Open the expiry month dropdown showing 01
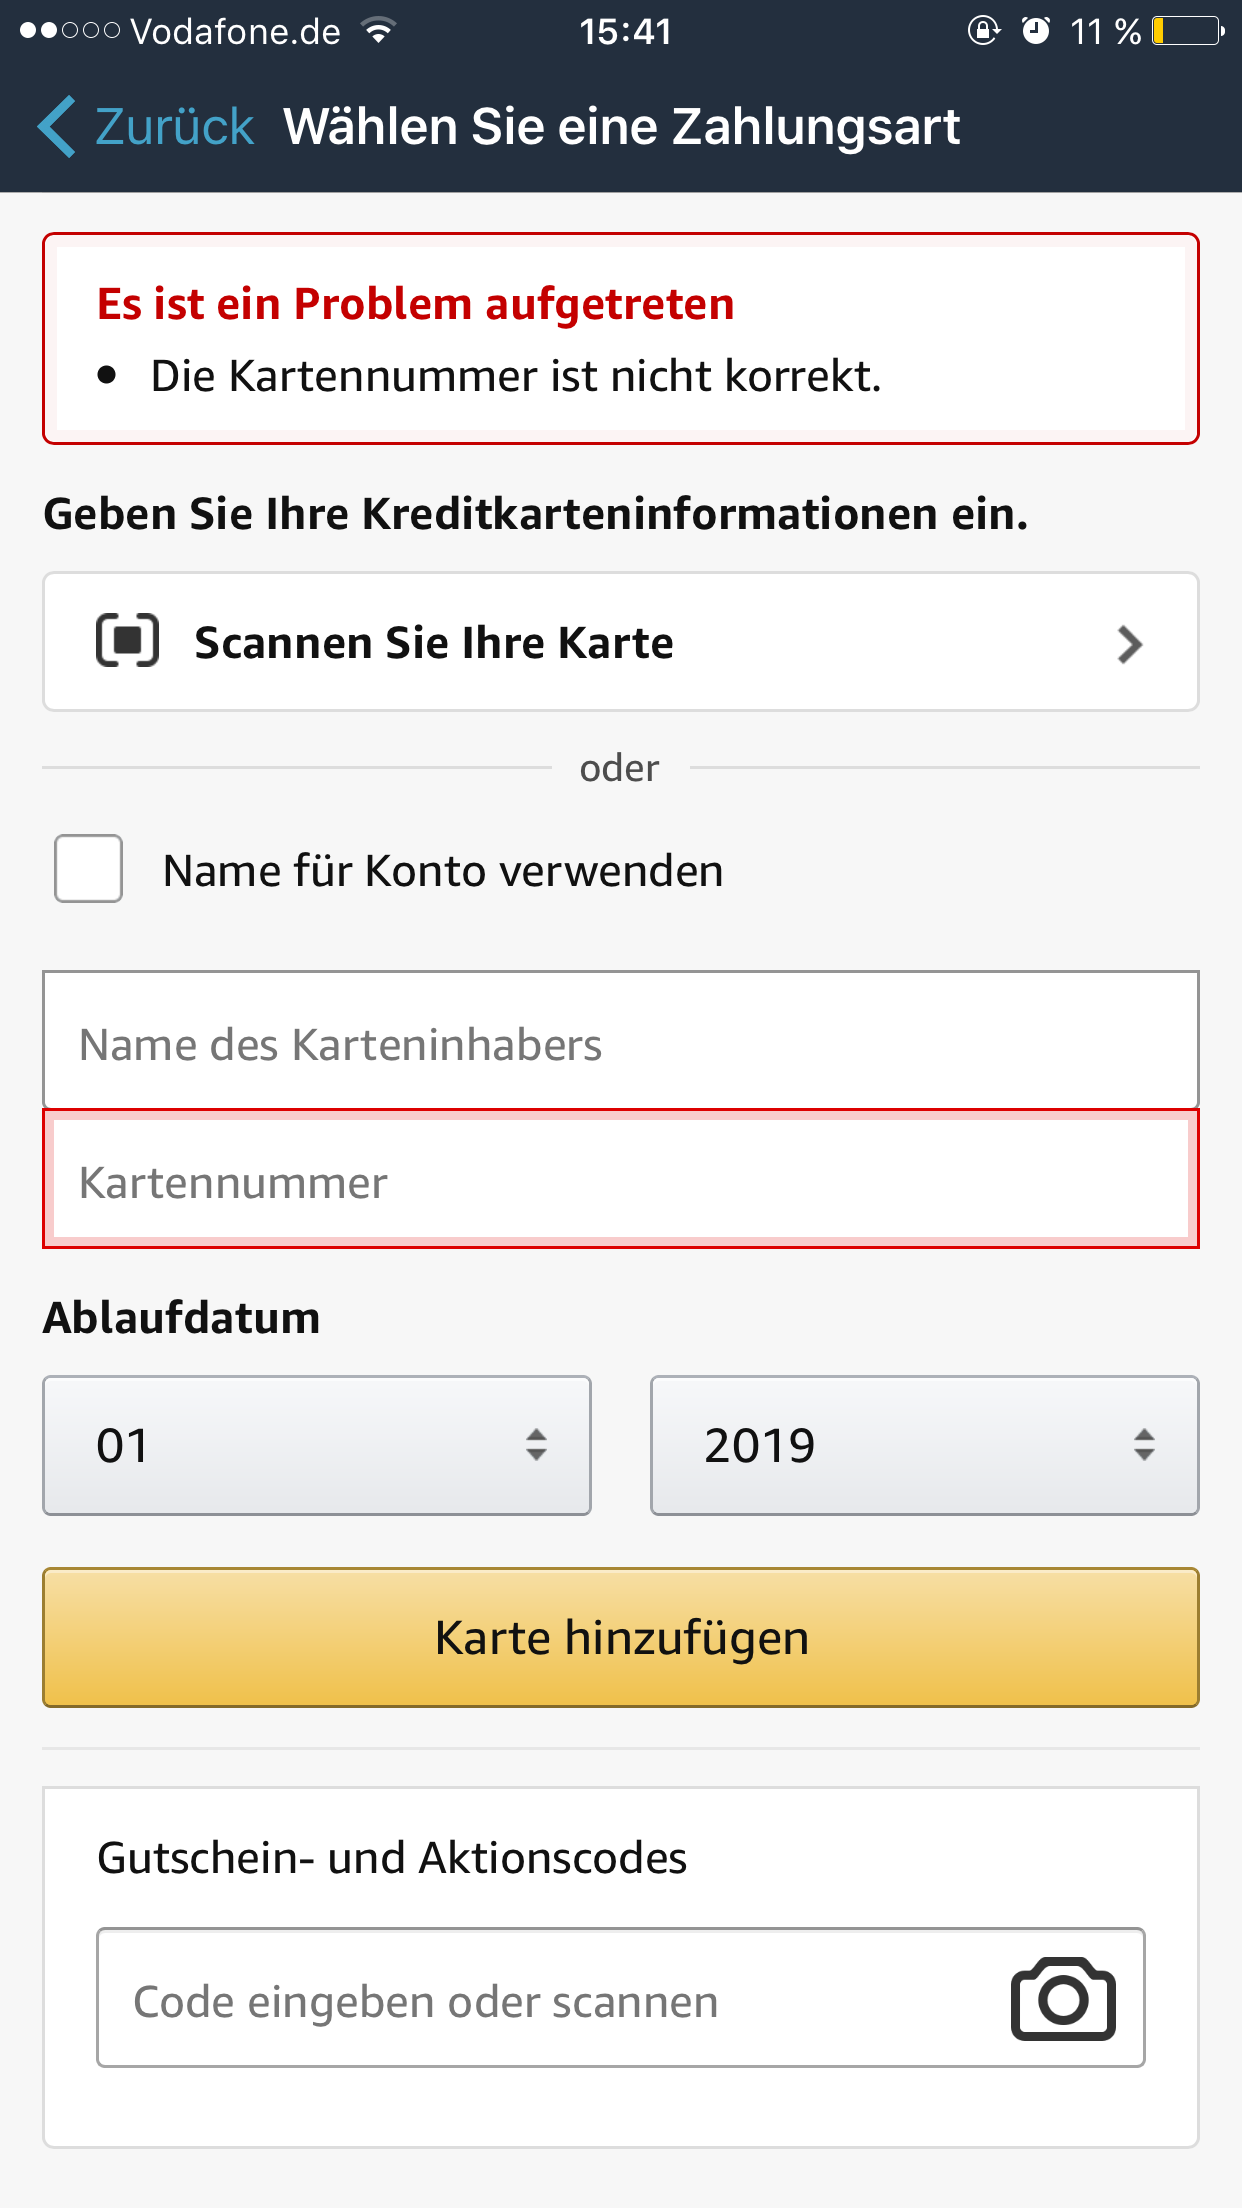Viewport: 1242px width, 2208px height. (x=317, y=1445)
